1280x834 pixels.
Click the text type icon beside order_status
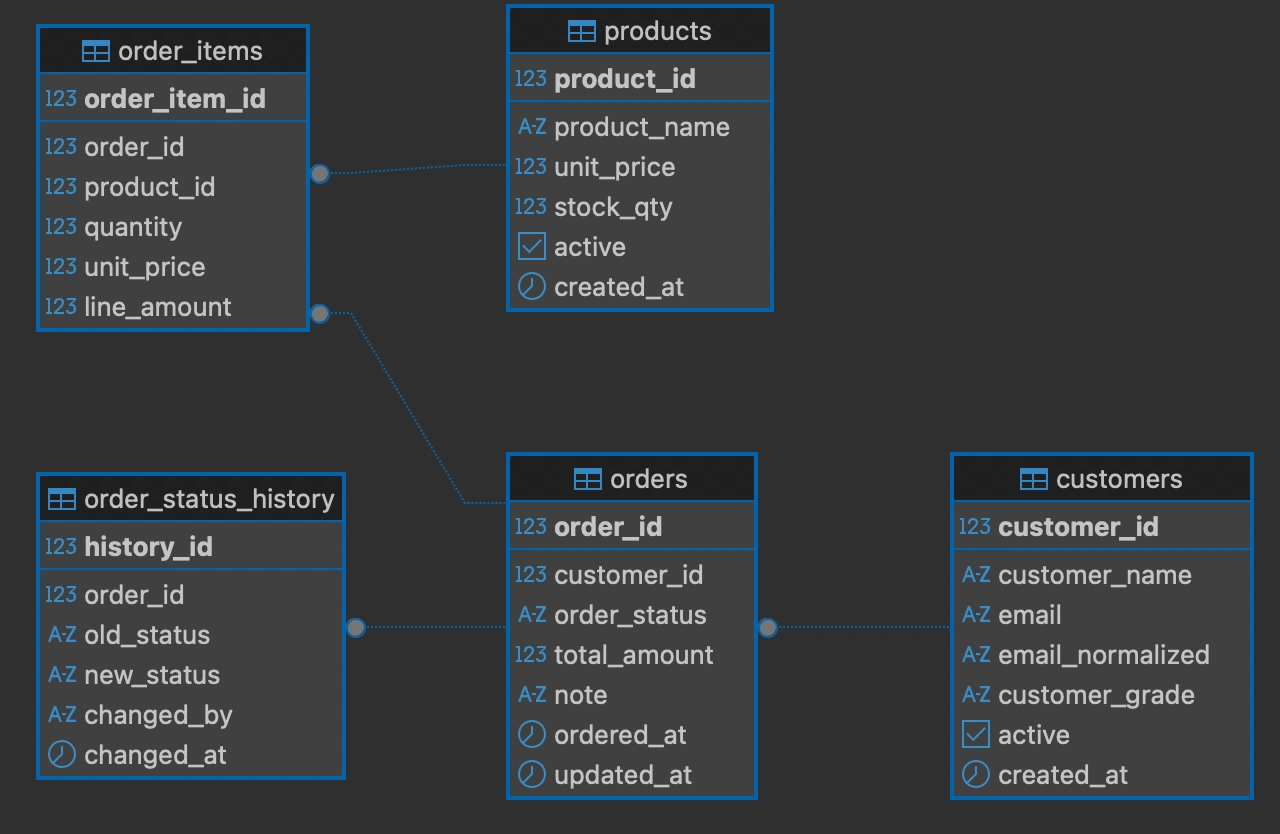point(531,614)
